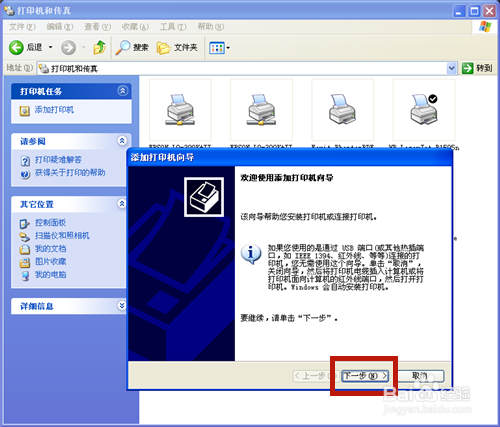This screenshot has height=427, width=500.
Task: Open the 收藏(A) menu
Action: 135,27
